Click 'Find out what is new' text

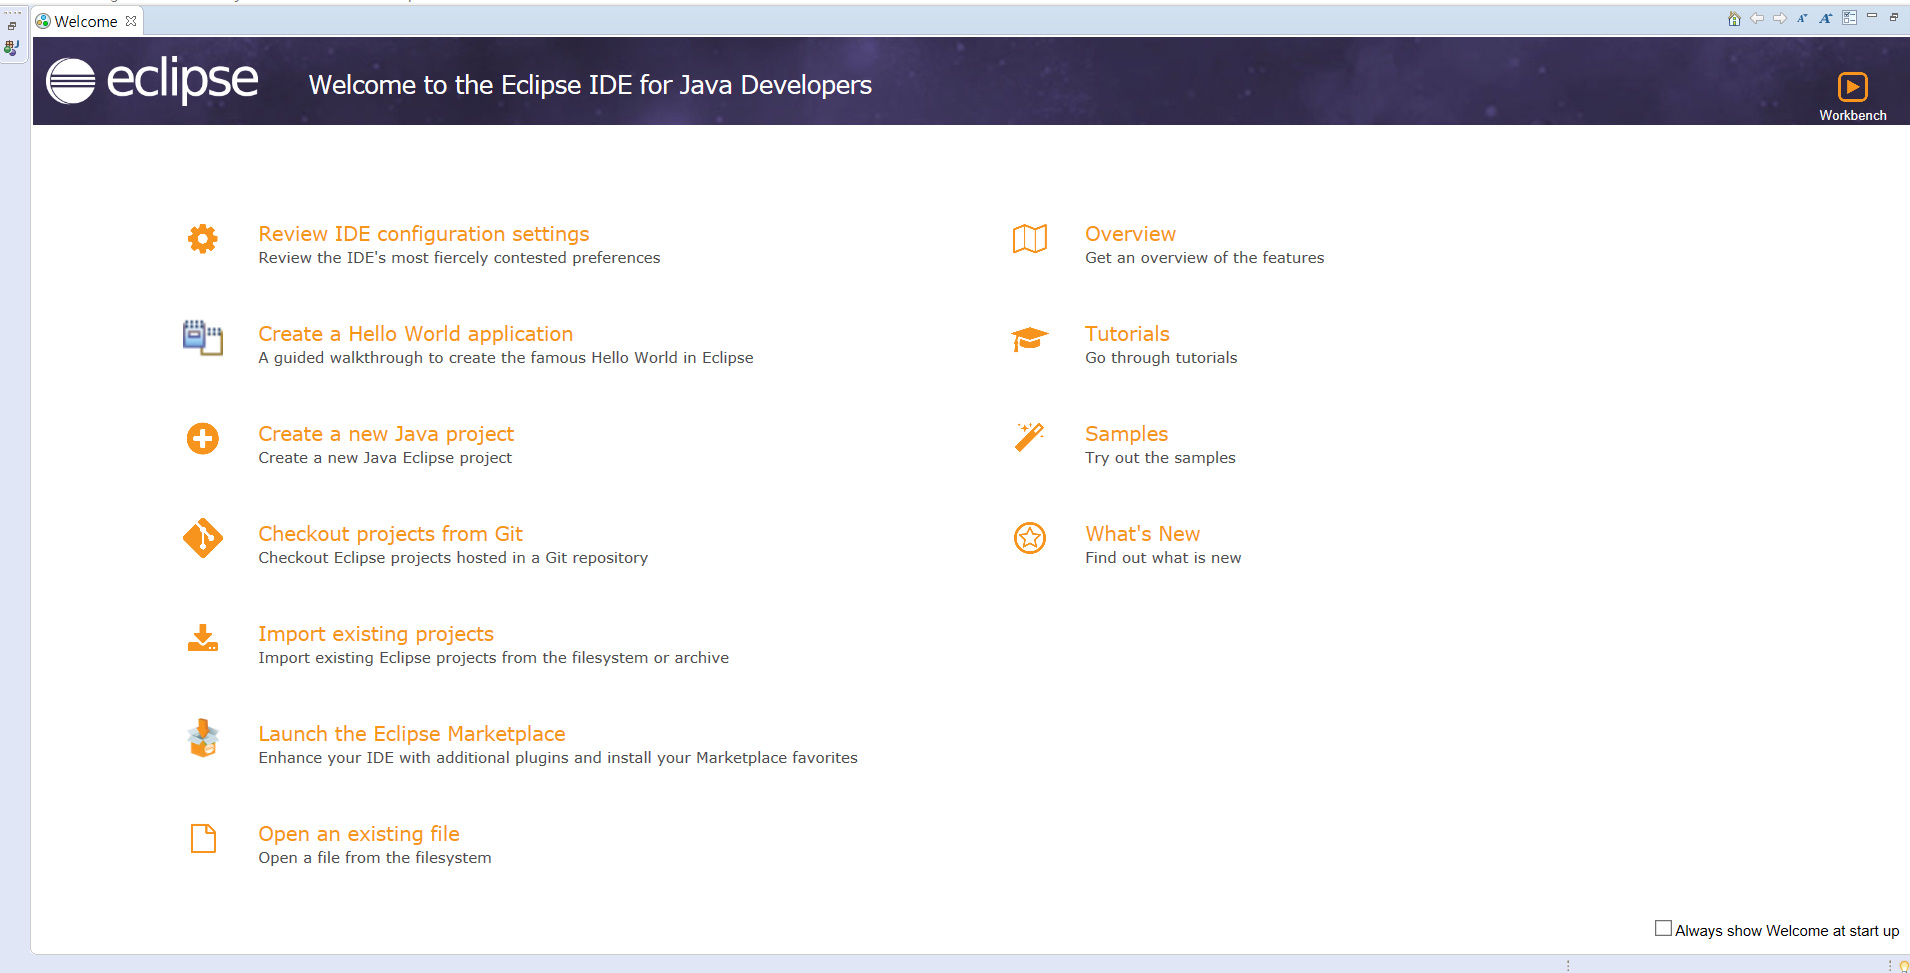click(x=1163, y=558)
